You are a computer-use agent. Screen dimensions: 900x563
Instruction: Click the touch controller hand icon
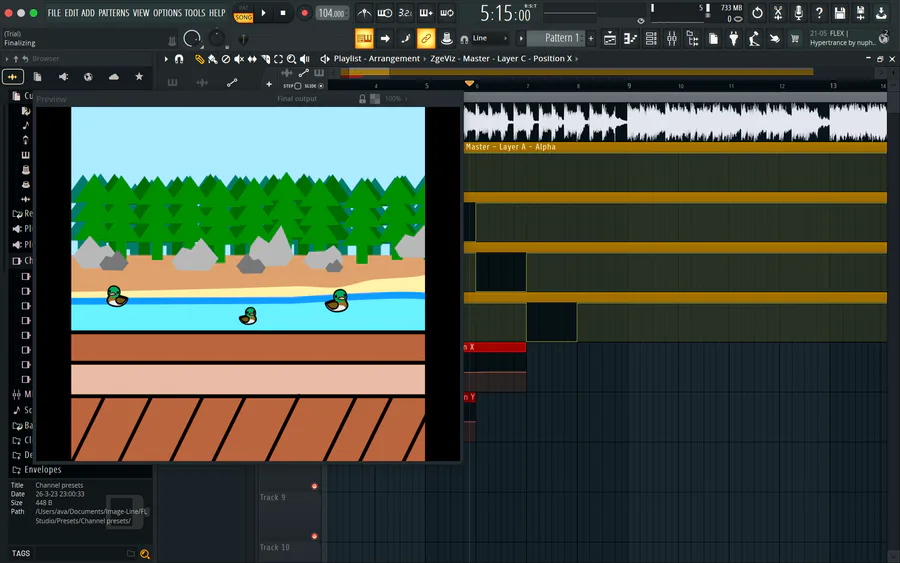775,38
